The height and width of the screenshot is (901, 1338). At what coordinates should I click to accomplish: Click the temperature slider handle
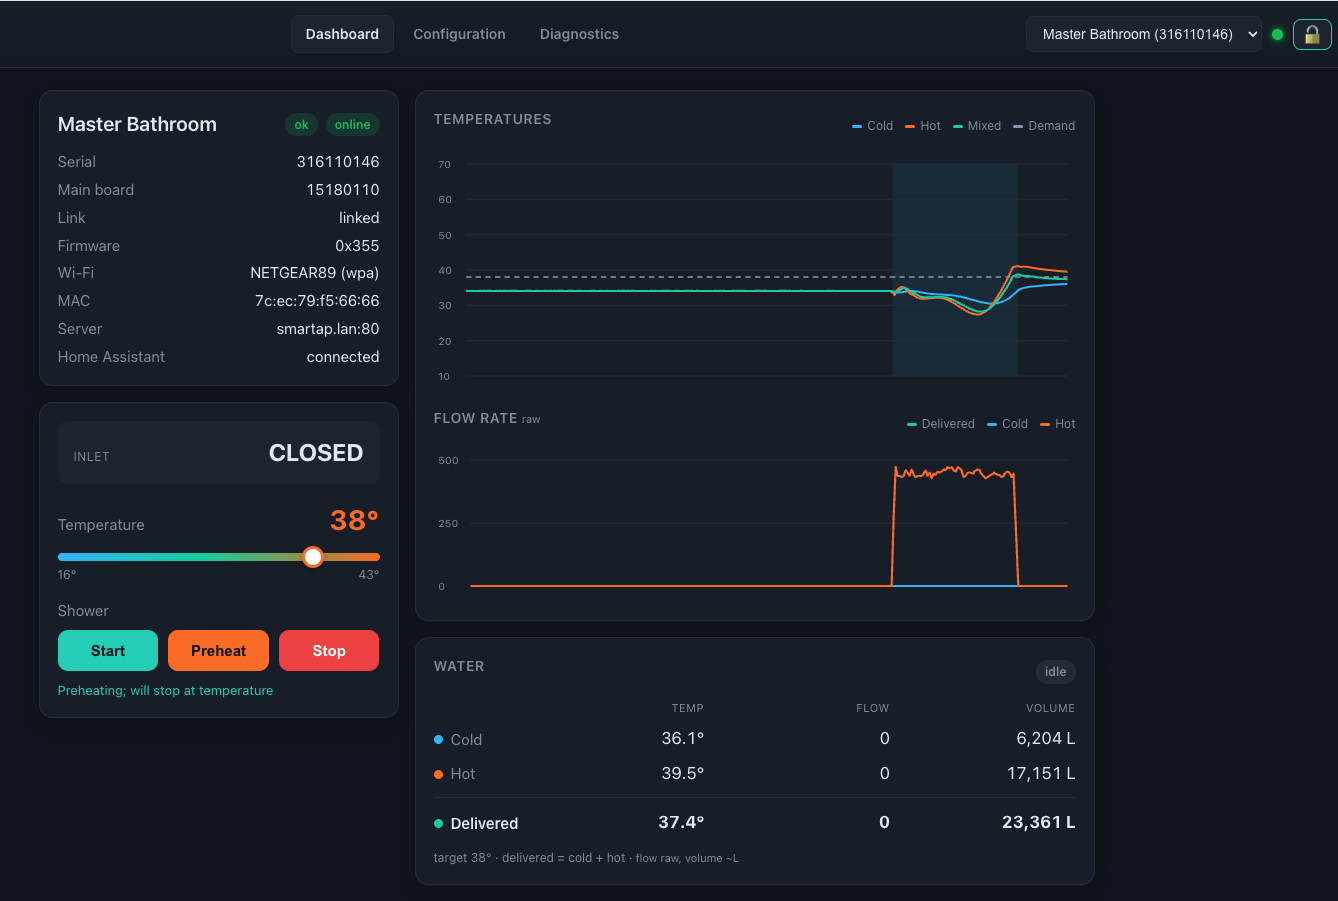[313, 557]
